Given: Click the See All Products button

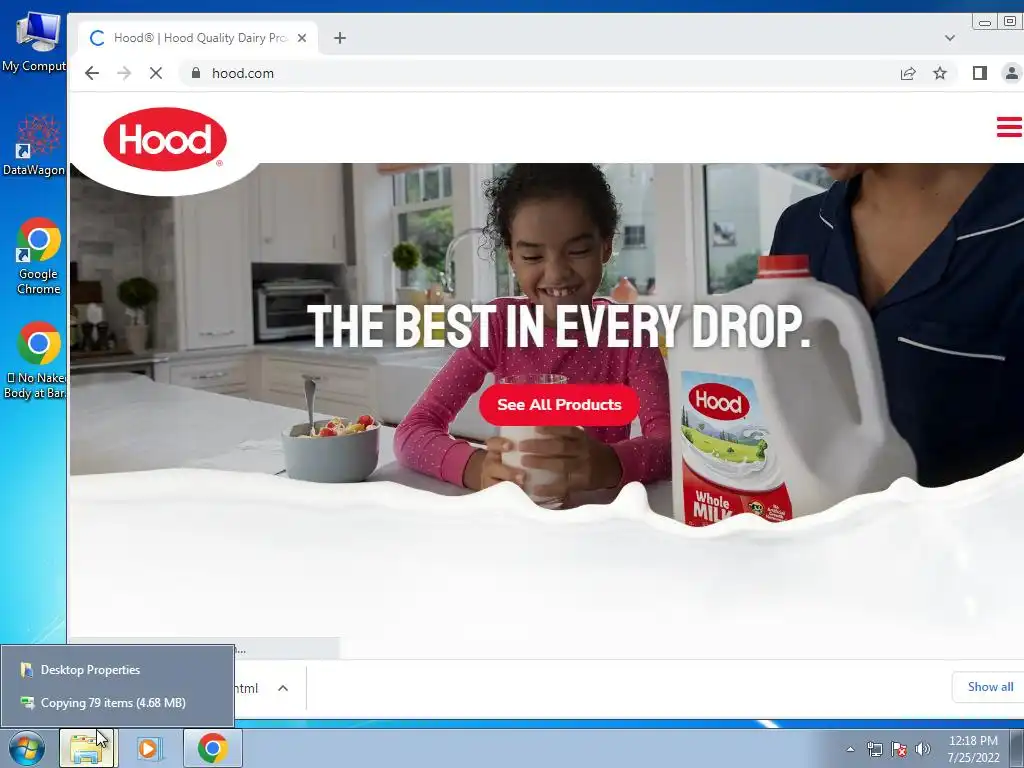Looking at the screenshot, I should point(559,405).
